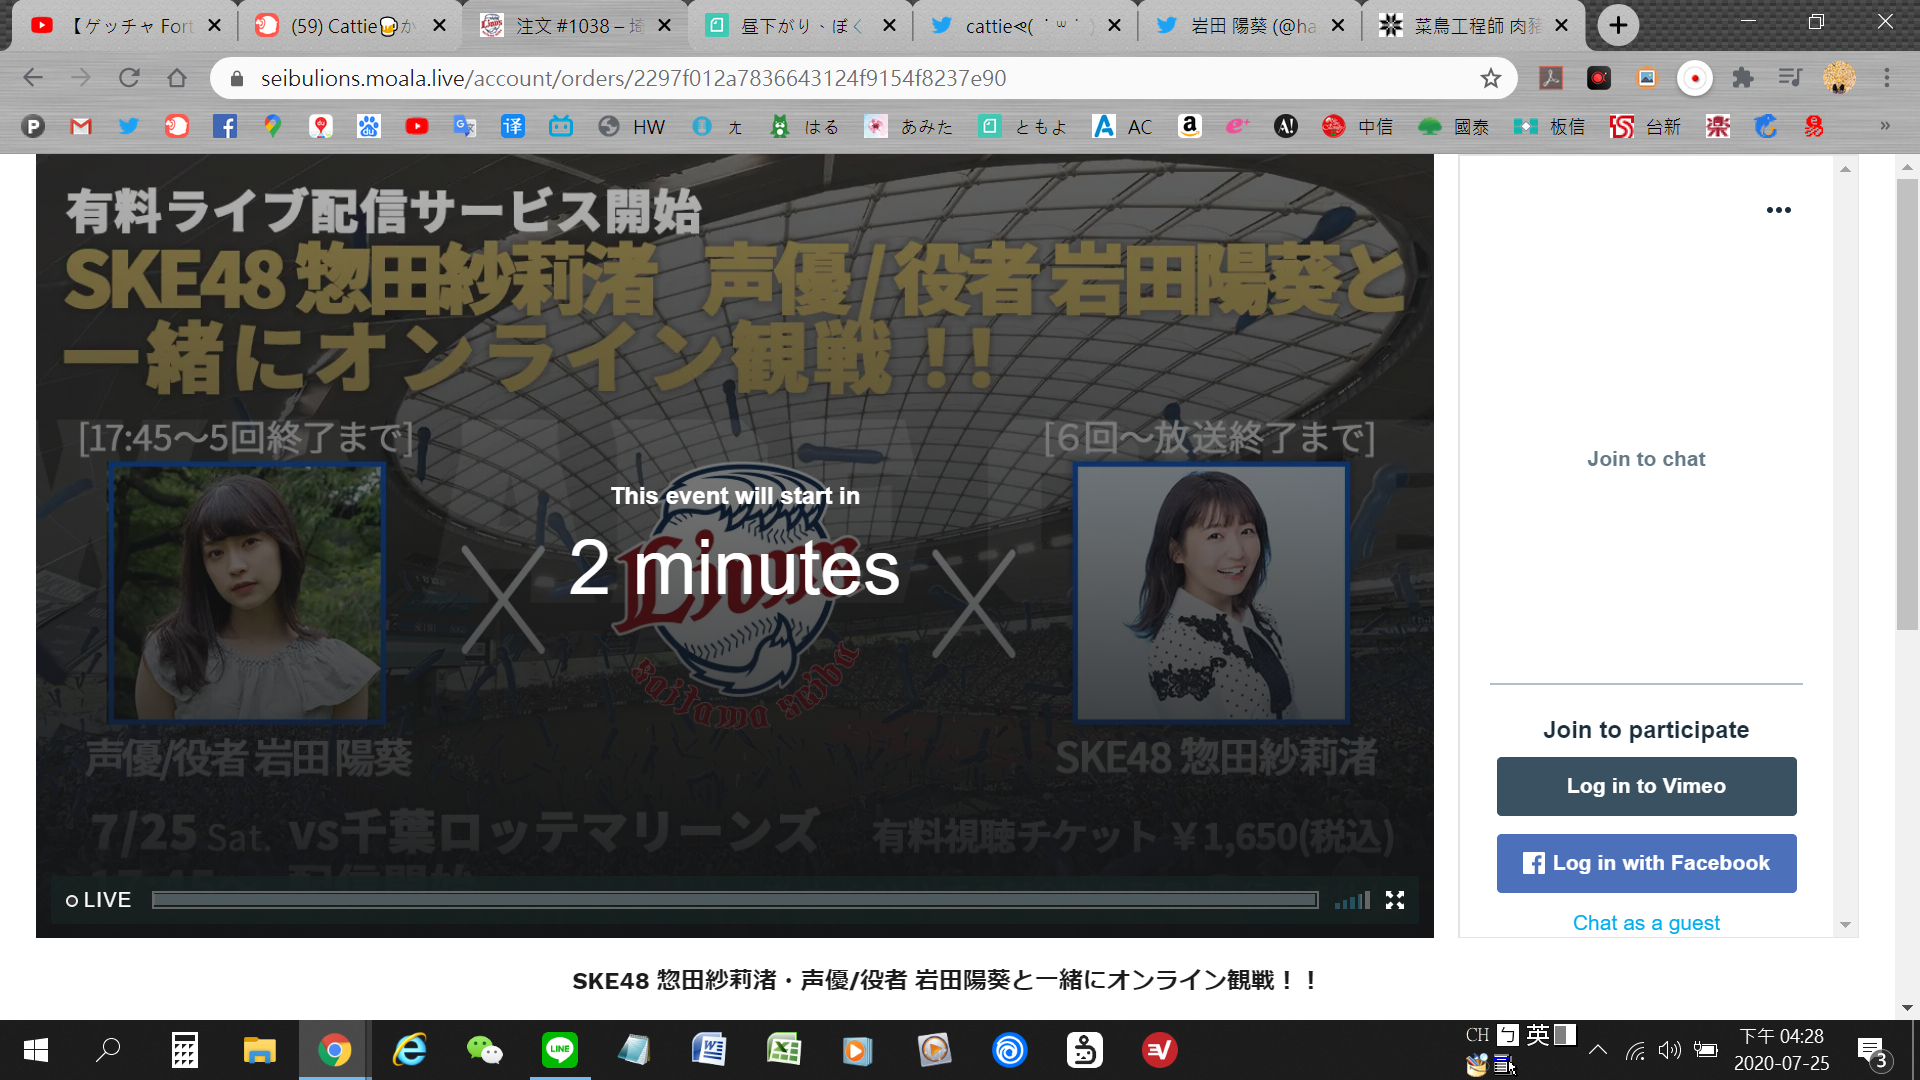Image resolution: width=1920 pixels, height=1080 pixels.
Task: Open the Twitter bookmark in bookmarks bar
Action: 129,127
